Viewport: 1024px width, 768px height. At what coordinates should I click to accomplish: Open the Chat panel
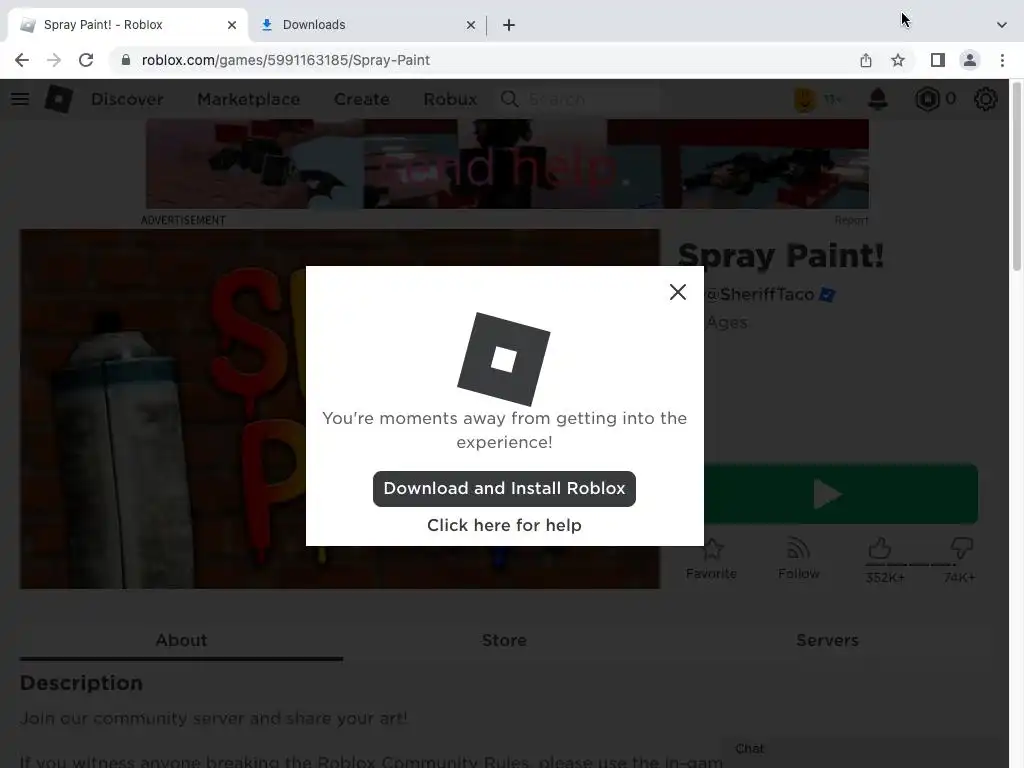coord(862,750)
